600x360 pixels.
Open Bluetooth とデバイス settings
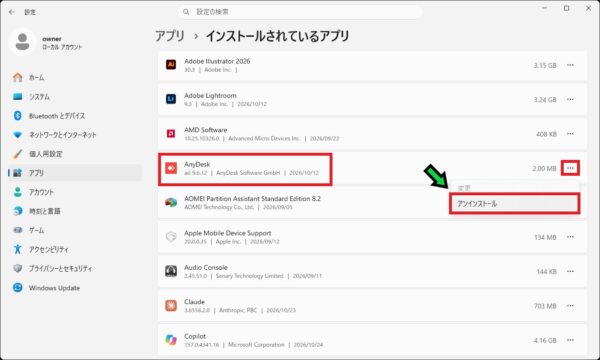click(75, 116)
